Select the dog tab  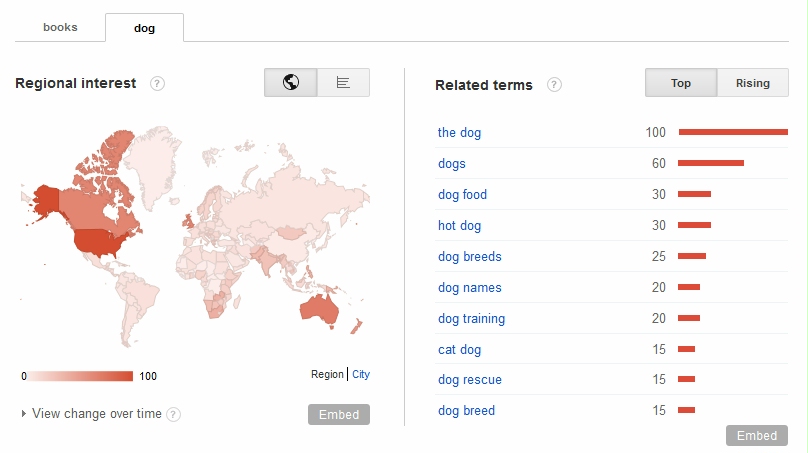pyautogui.click(x=144, y=28)
